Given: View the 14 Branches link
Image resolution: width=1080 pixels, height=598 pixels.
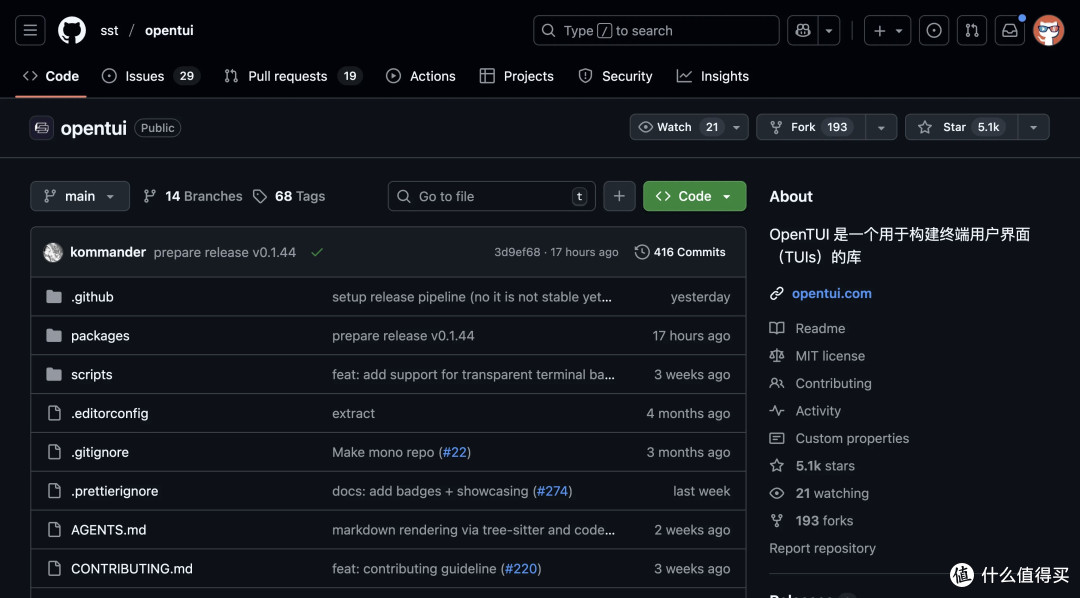Looking at the screenshot, I should point(193,196).
